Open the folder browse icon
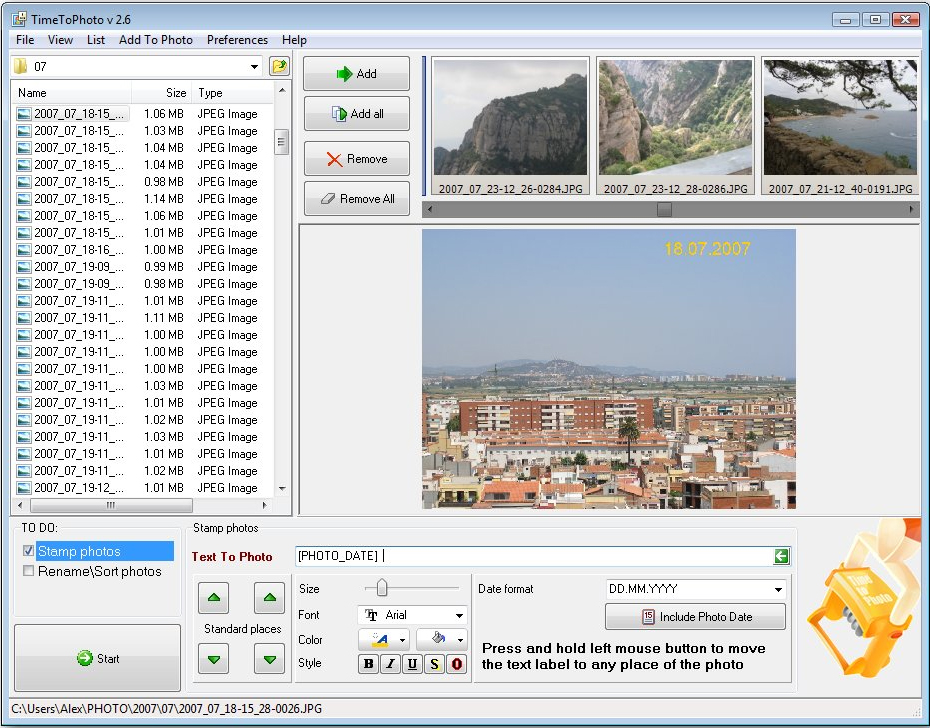 point(280,67)
